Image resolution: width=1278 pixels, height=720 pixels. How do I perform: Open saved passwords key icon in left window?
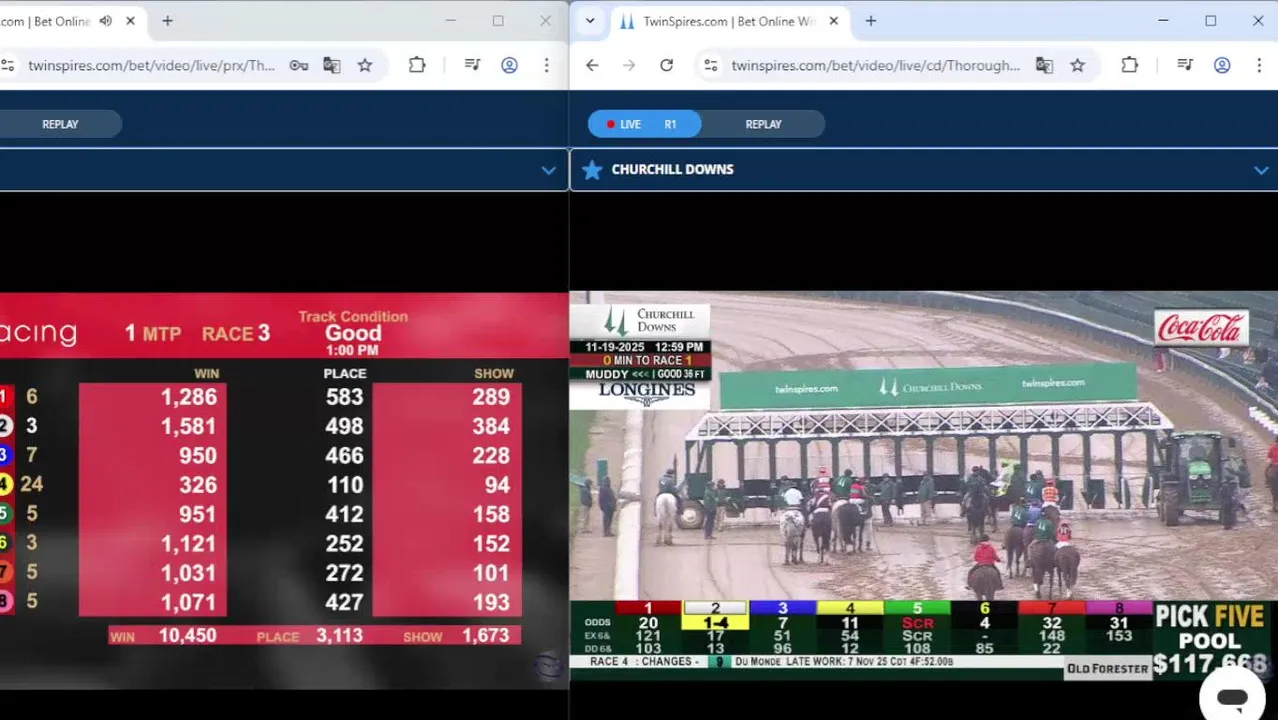tap(298, 65)
